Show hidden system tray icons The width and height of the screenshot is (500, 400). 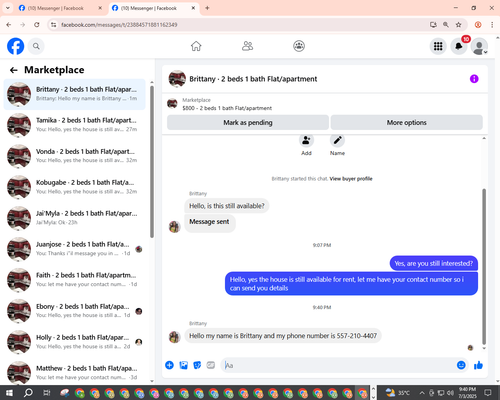(x=422, y=393)
